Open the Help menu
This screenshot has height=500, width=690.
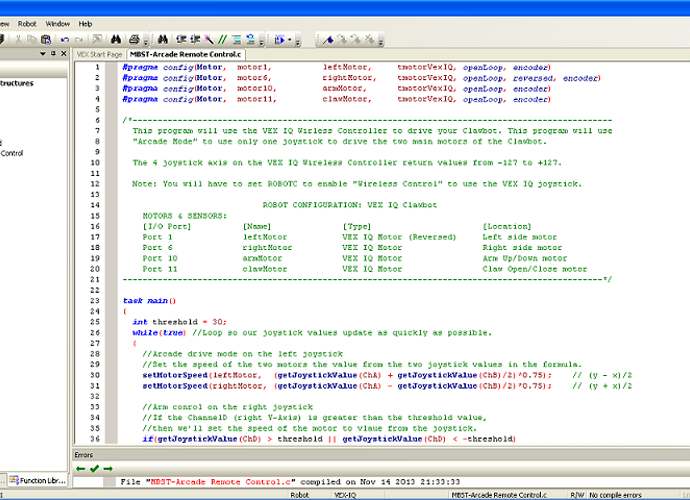coord(85,24)
